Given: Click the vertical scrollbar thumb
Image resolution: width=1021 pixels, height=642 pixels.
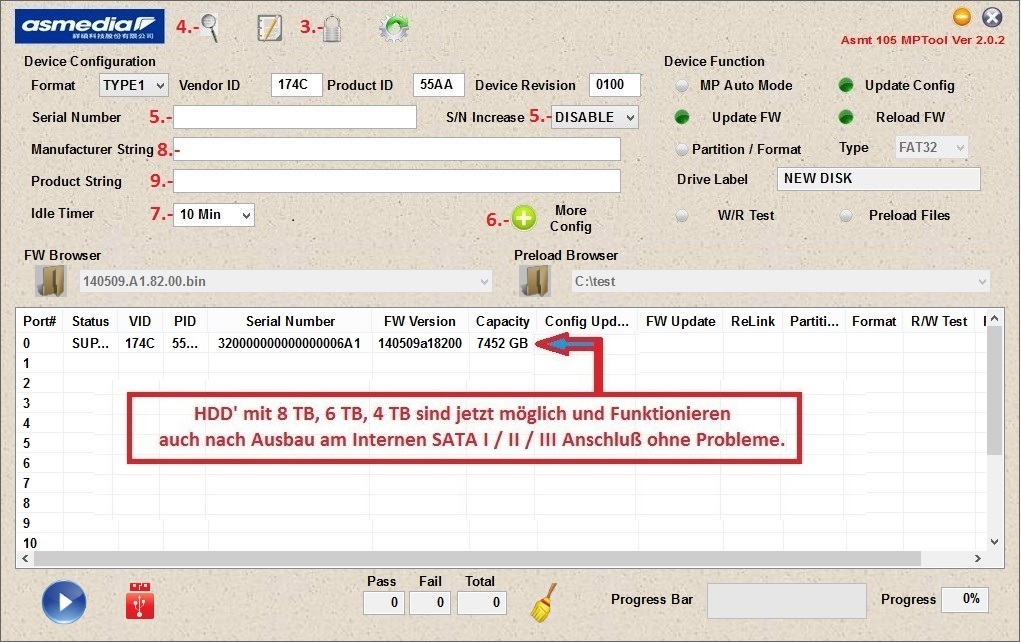Looking at the screenshot, I should [994, 389].
